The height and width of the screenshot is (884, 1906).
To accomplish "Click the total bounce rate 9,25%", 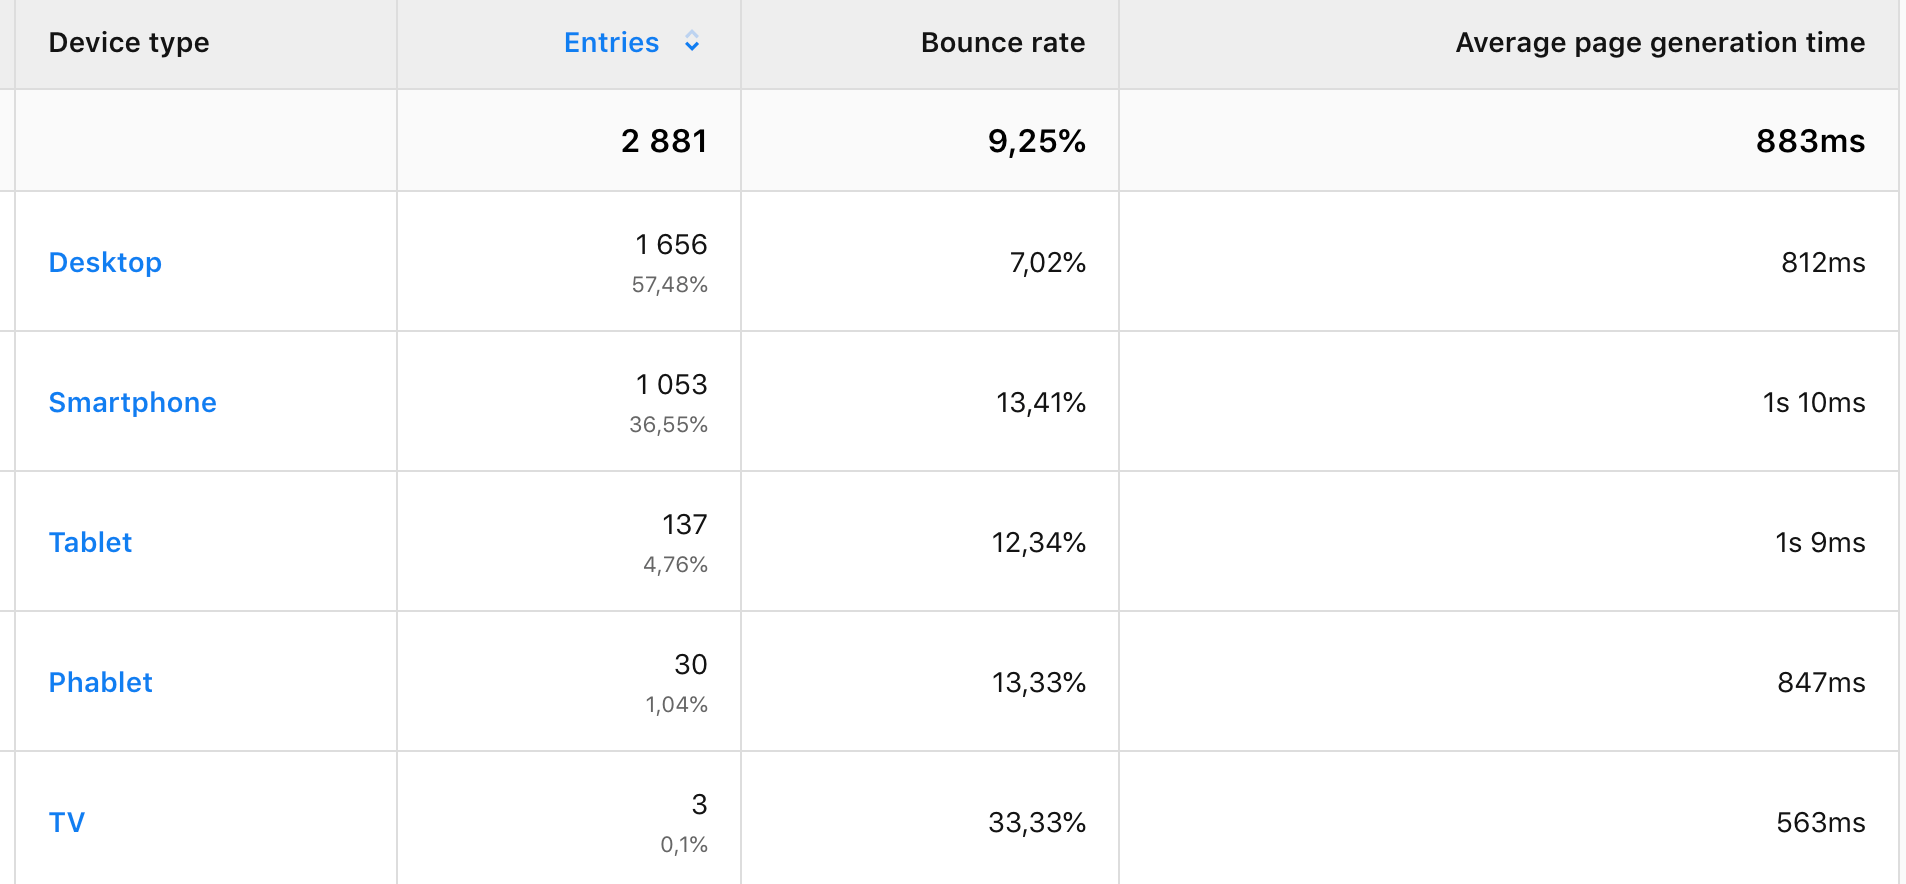I will pyautogui.click(x=1036, y=141).
